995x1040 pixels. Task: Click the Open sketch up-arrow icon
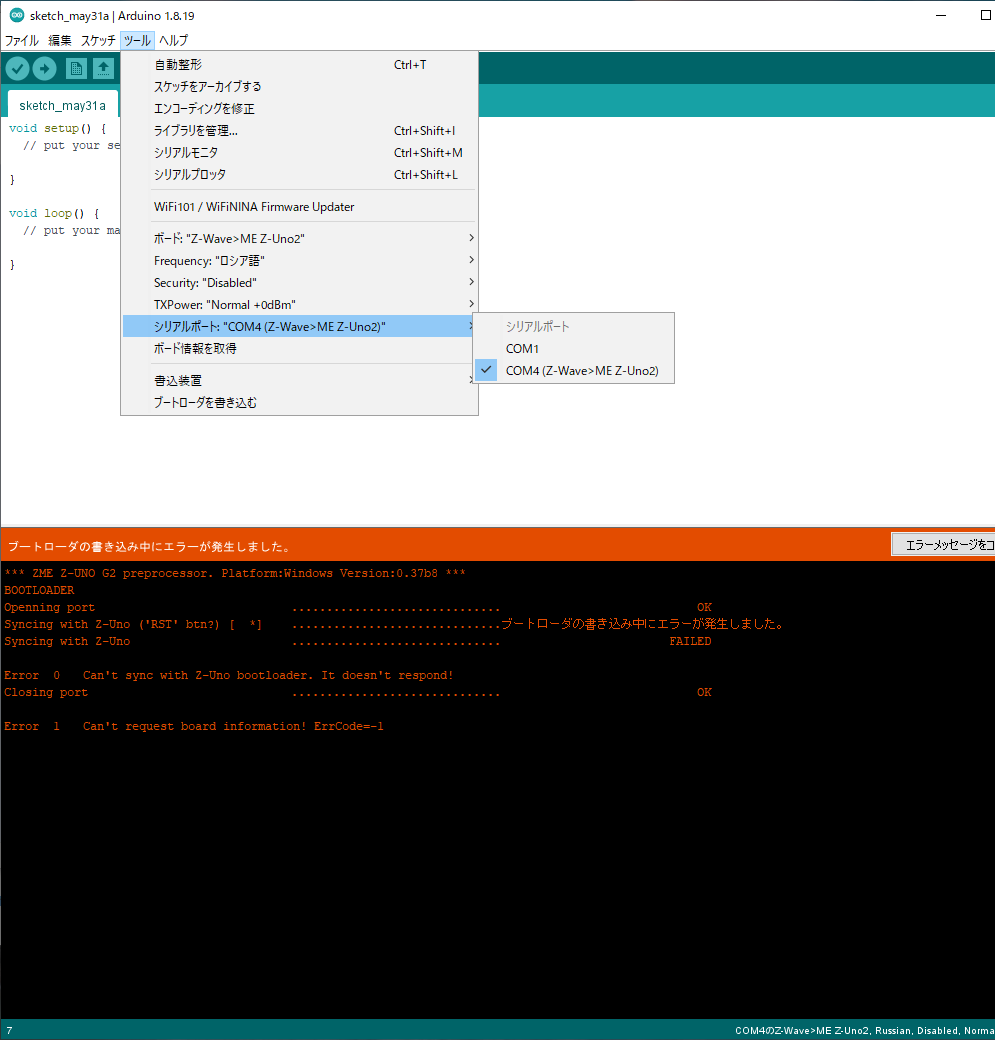click(103, 68)
